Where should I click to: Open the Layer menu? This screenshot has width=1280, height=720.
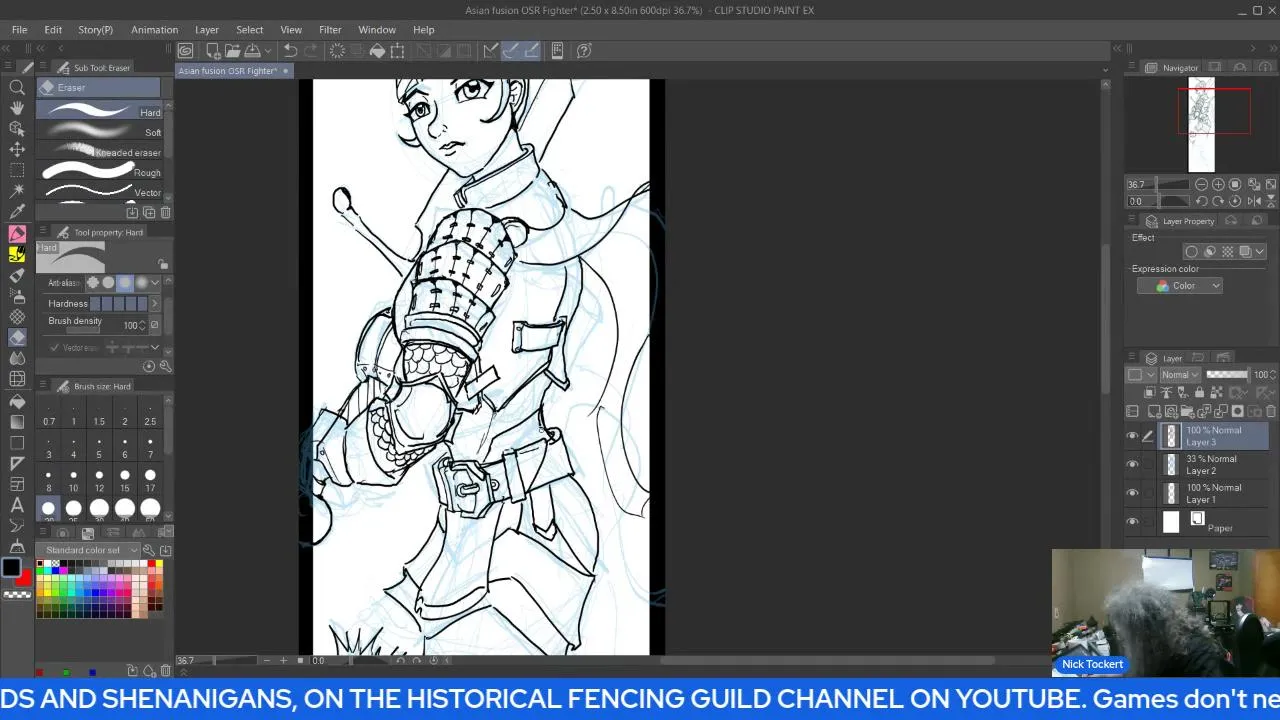(207, 30)
